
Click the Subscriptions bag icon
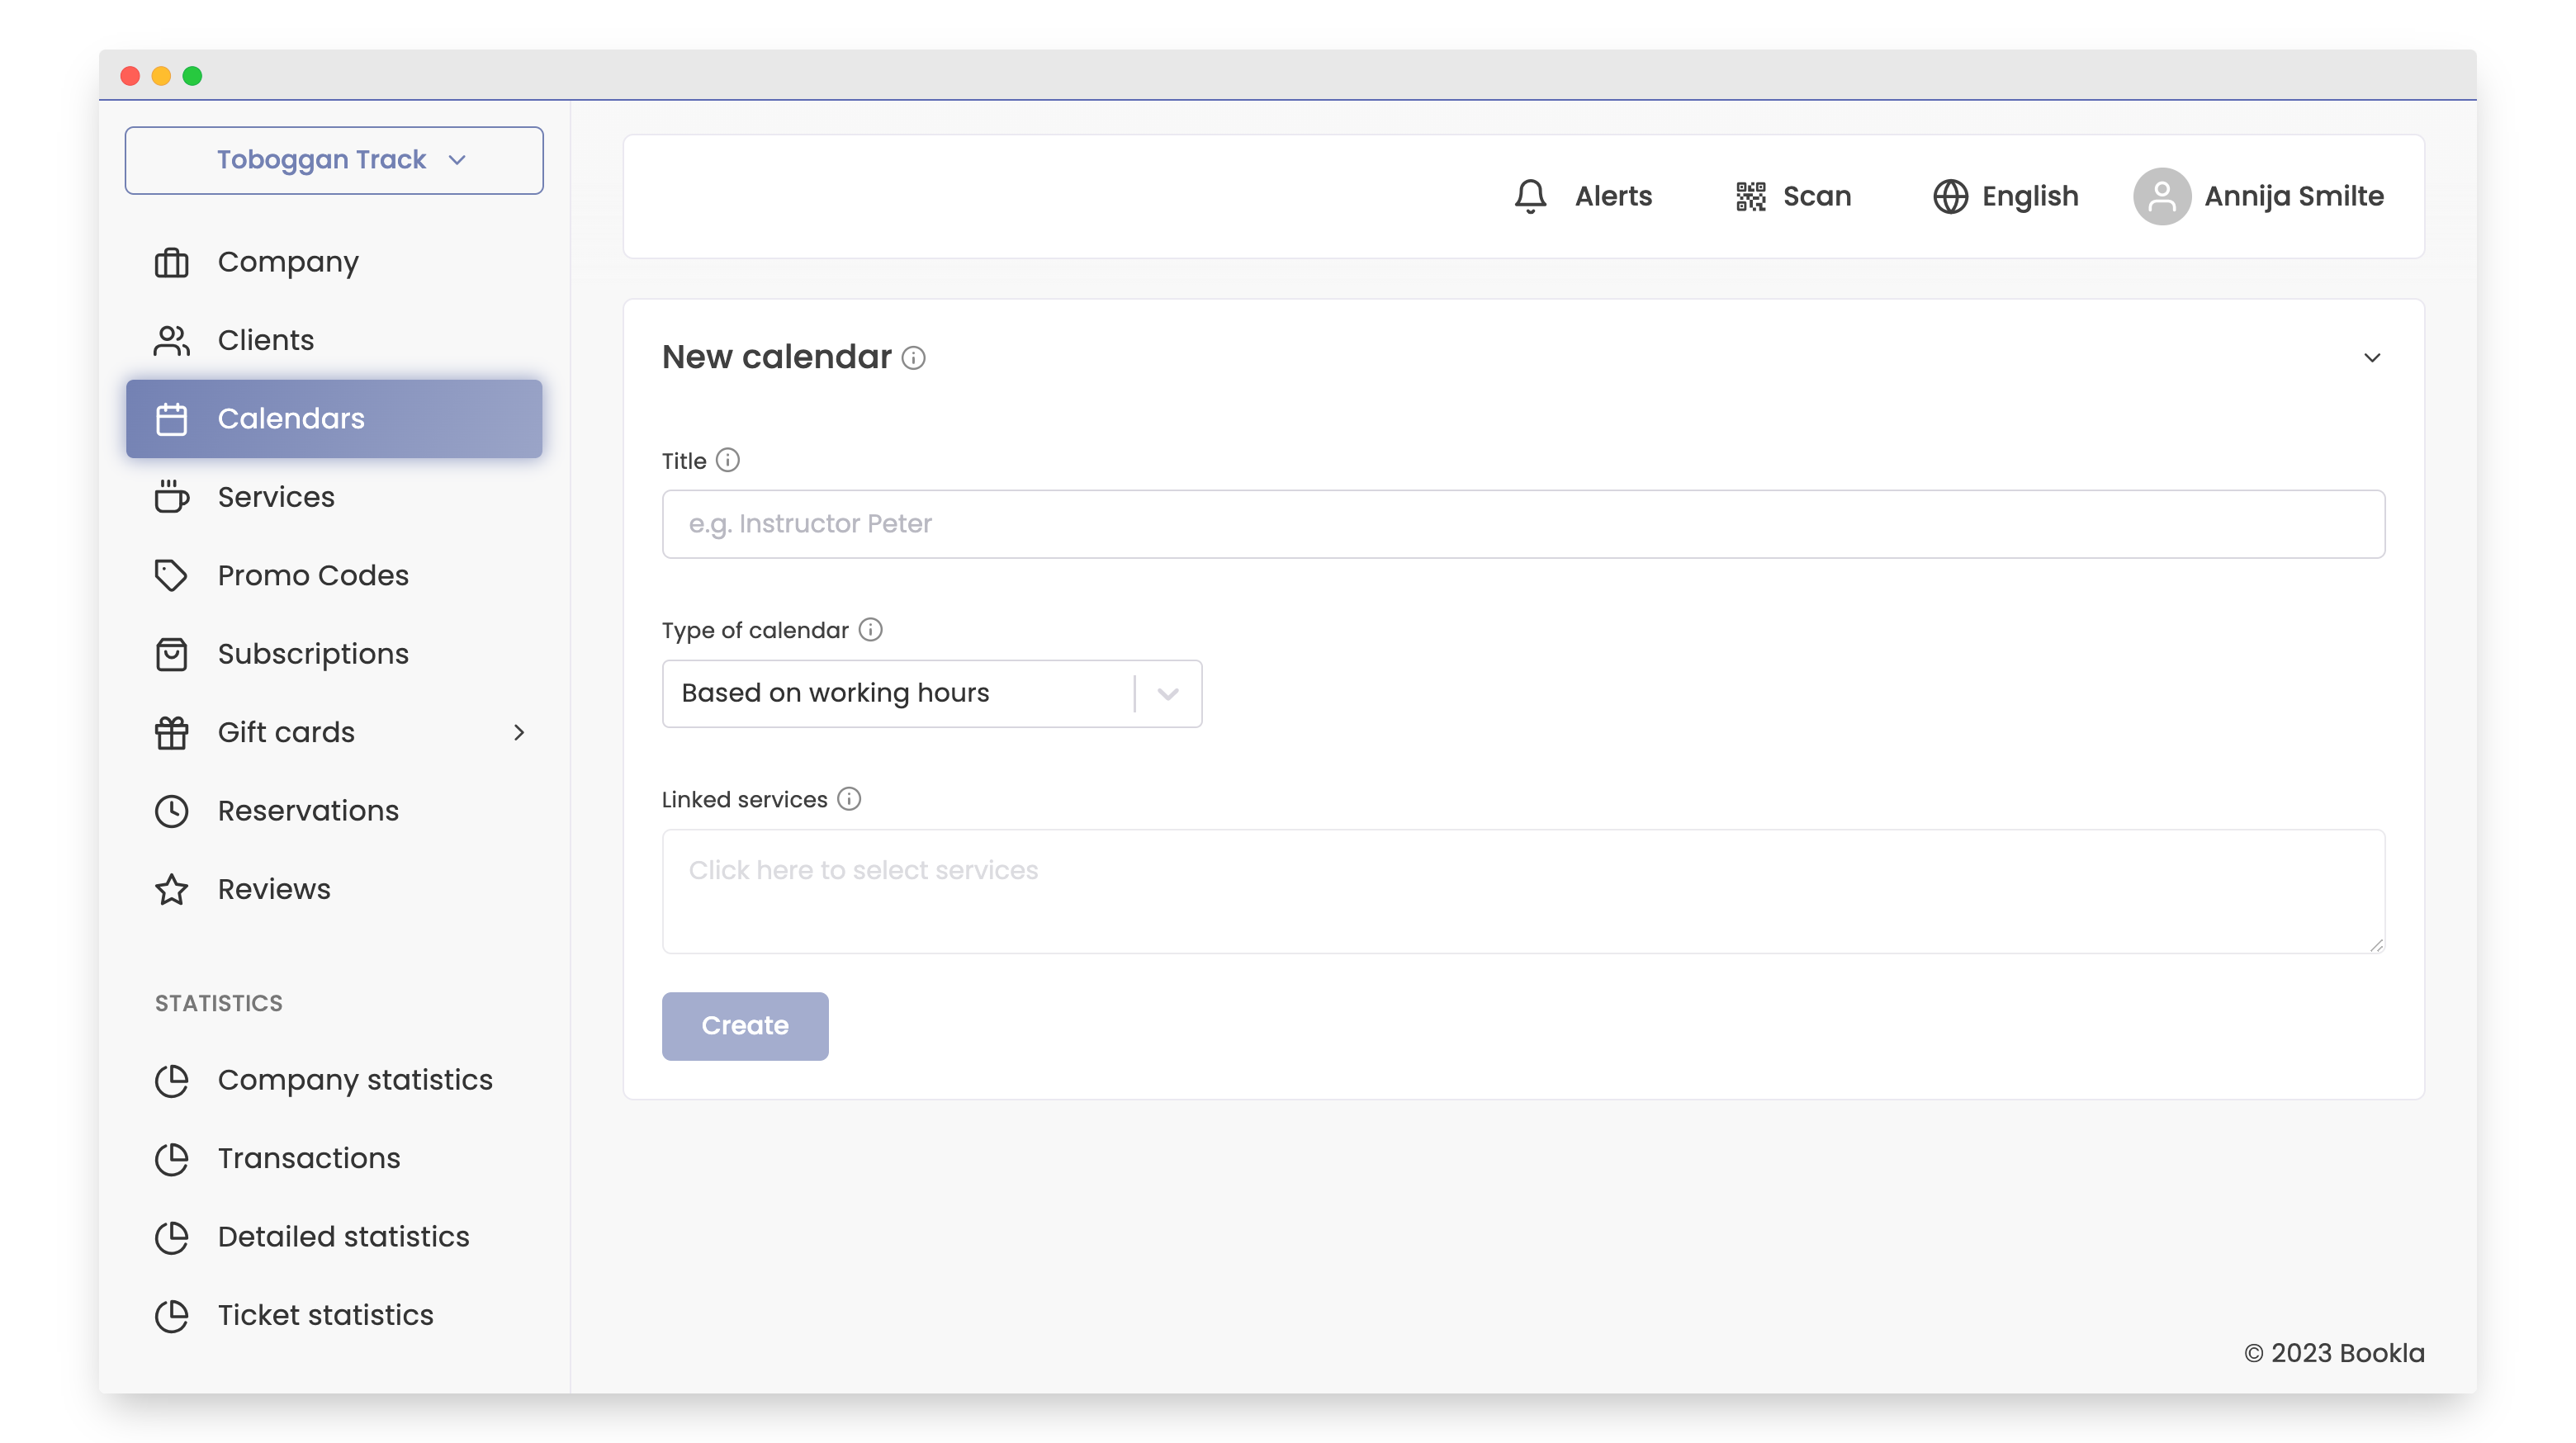171,653
